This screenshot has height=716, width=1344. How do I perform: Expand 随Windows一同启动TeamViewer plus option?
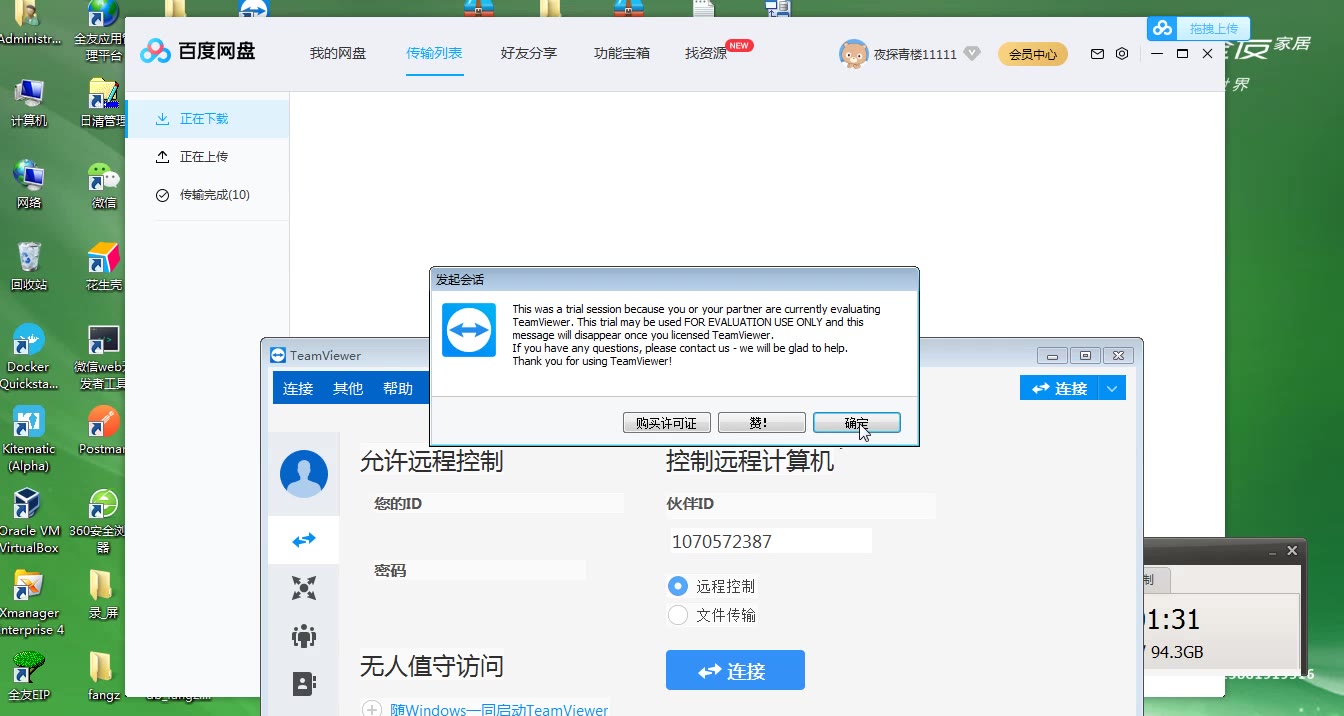[372, 710]
